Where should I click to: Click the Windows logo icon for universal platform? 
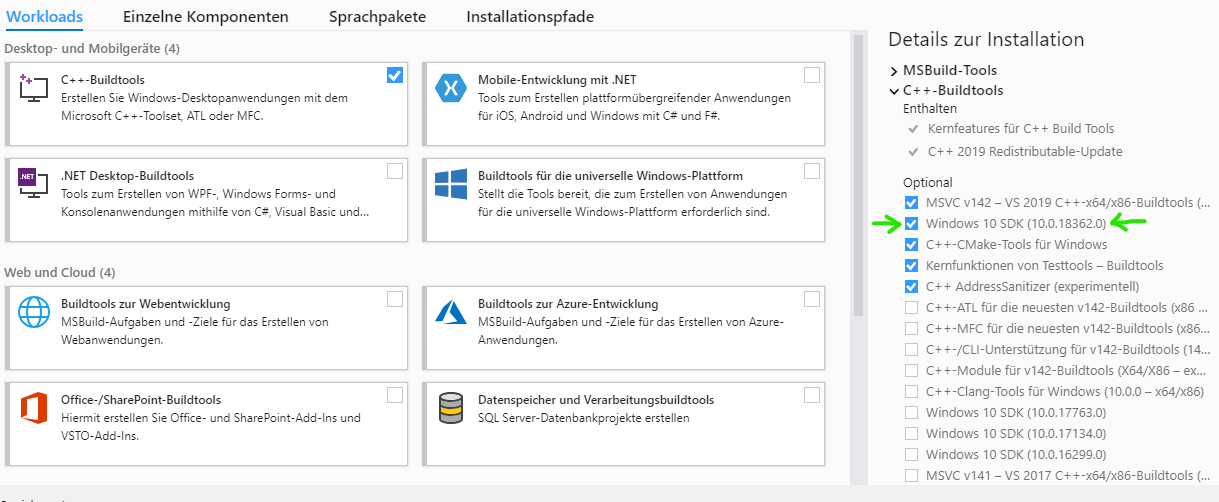pos(451,184)
